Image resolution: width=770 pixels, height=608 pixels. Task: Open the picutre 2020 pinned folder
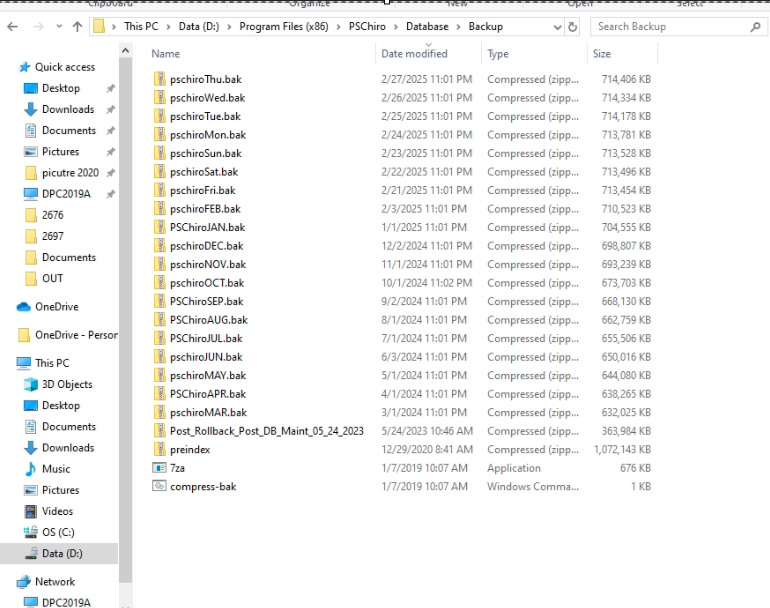[x=70, y=173]
